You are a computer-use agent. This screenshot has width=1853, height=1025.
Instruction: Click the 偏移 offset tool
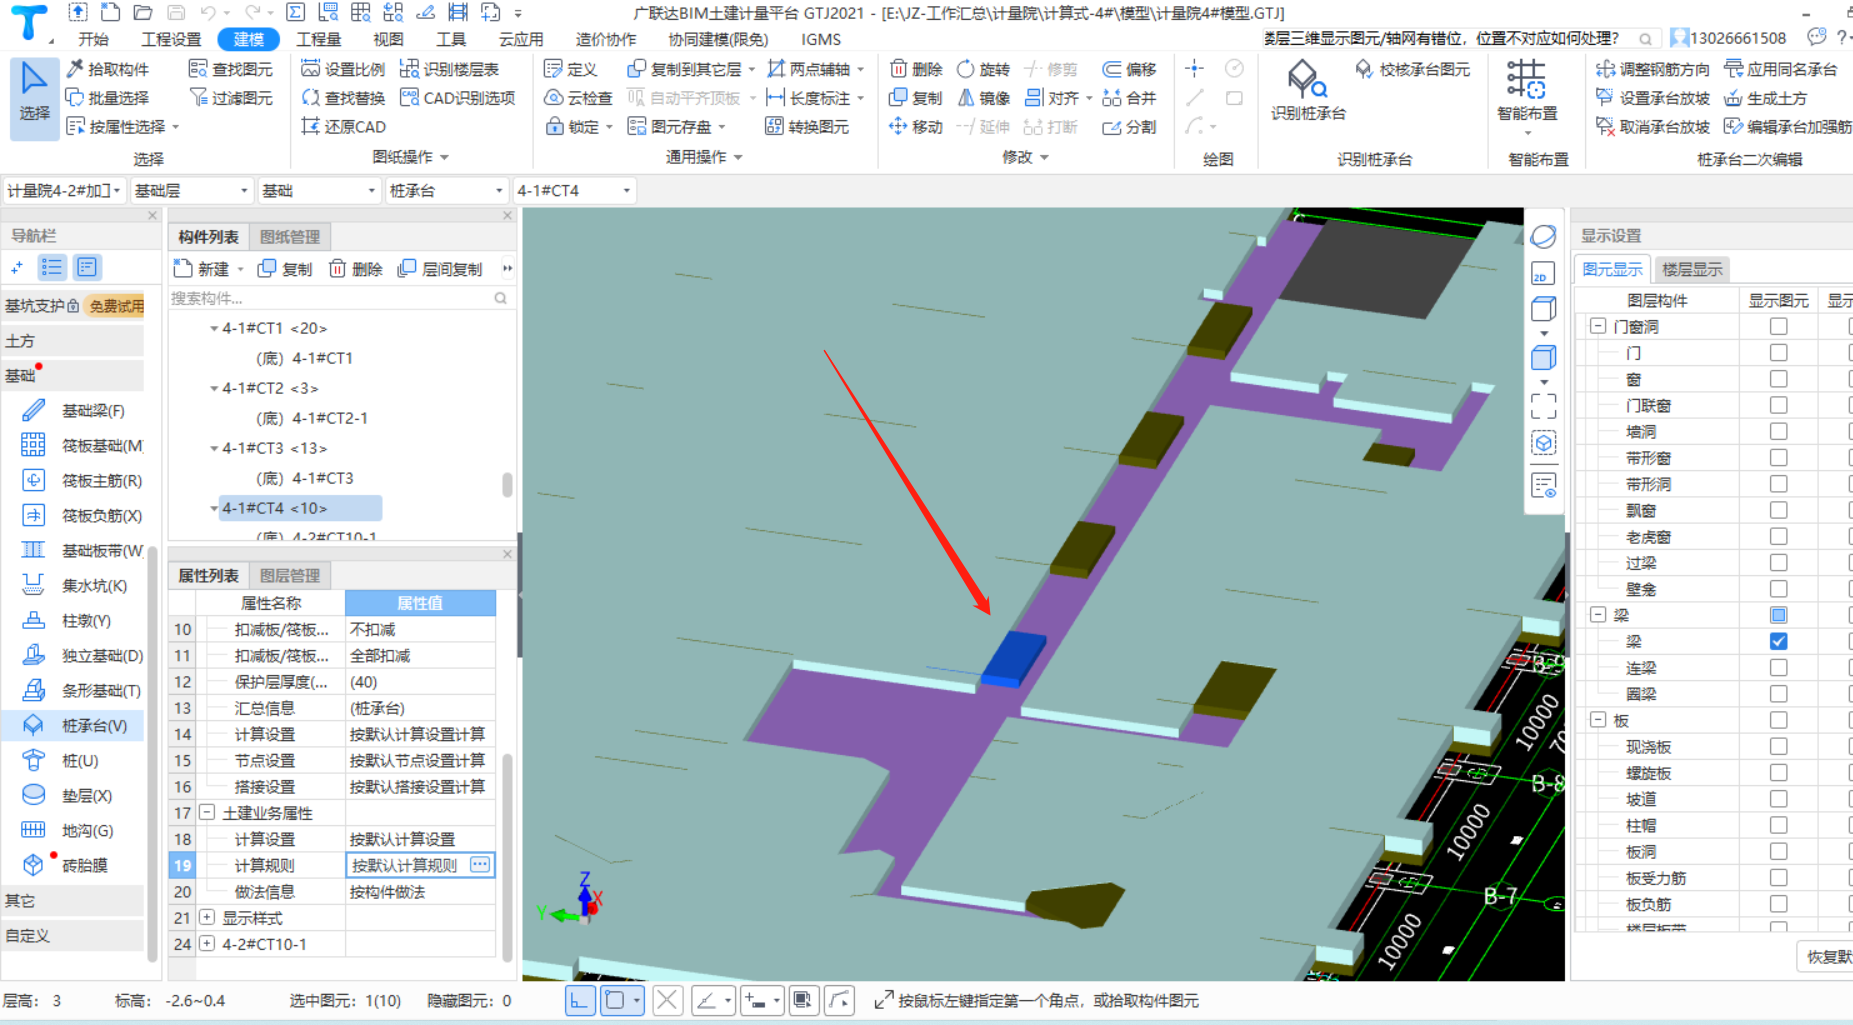[x=1129, y=69]
